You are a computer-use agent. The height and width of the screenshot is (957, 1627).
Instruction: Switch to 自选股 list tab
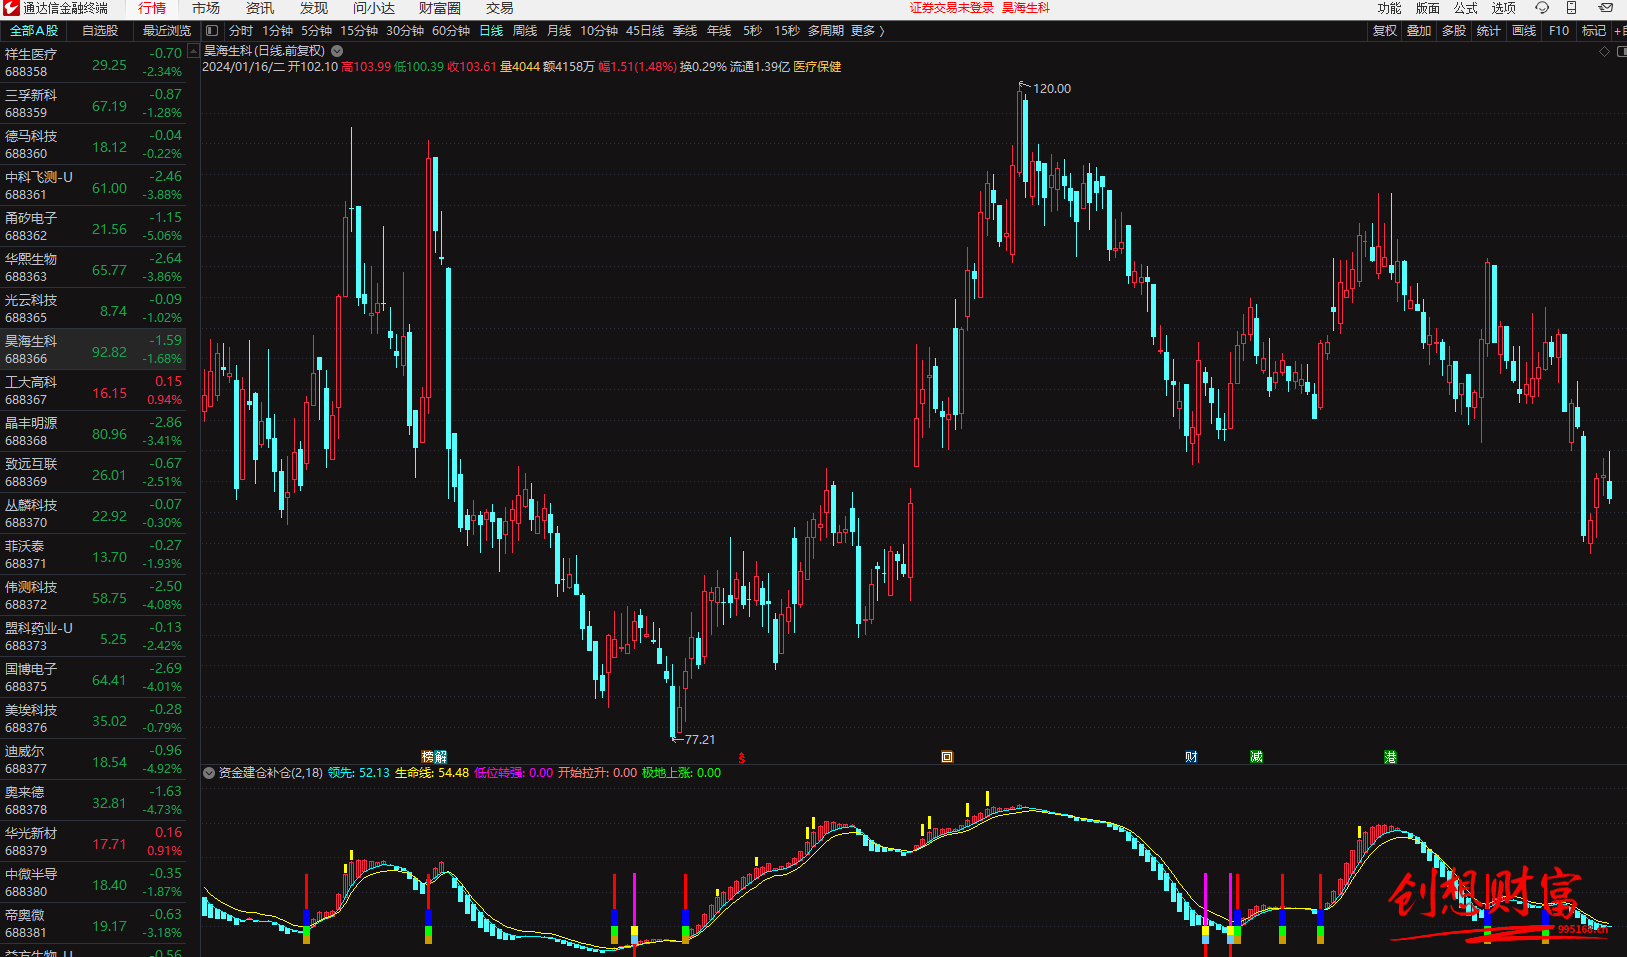100,31
